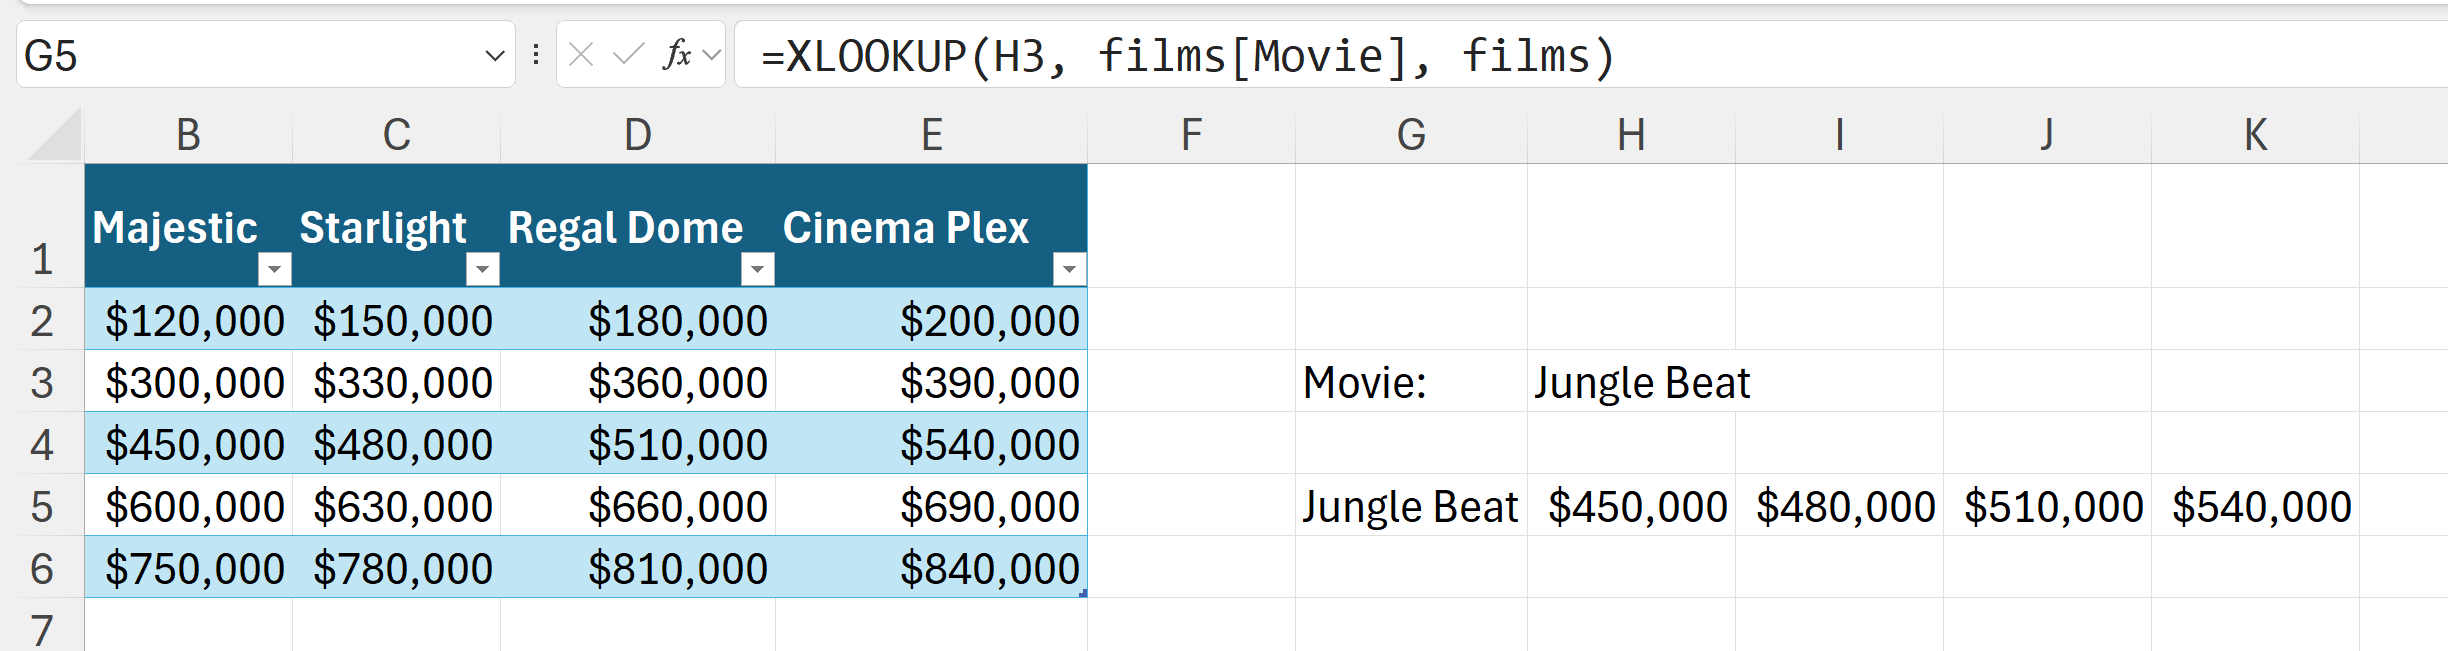Open the Name Box dropdown arrow
This screenshot has width=2448, height=651.
coord(494,56)
